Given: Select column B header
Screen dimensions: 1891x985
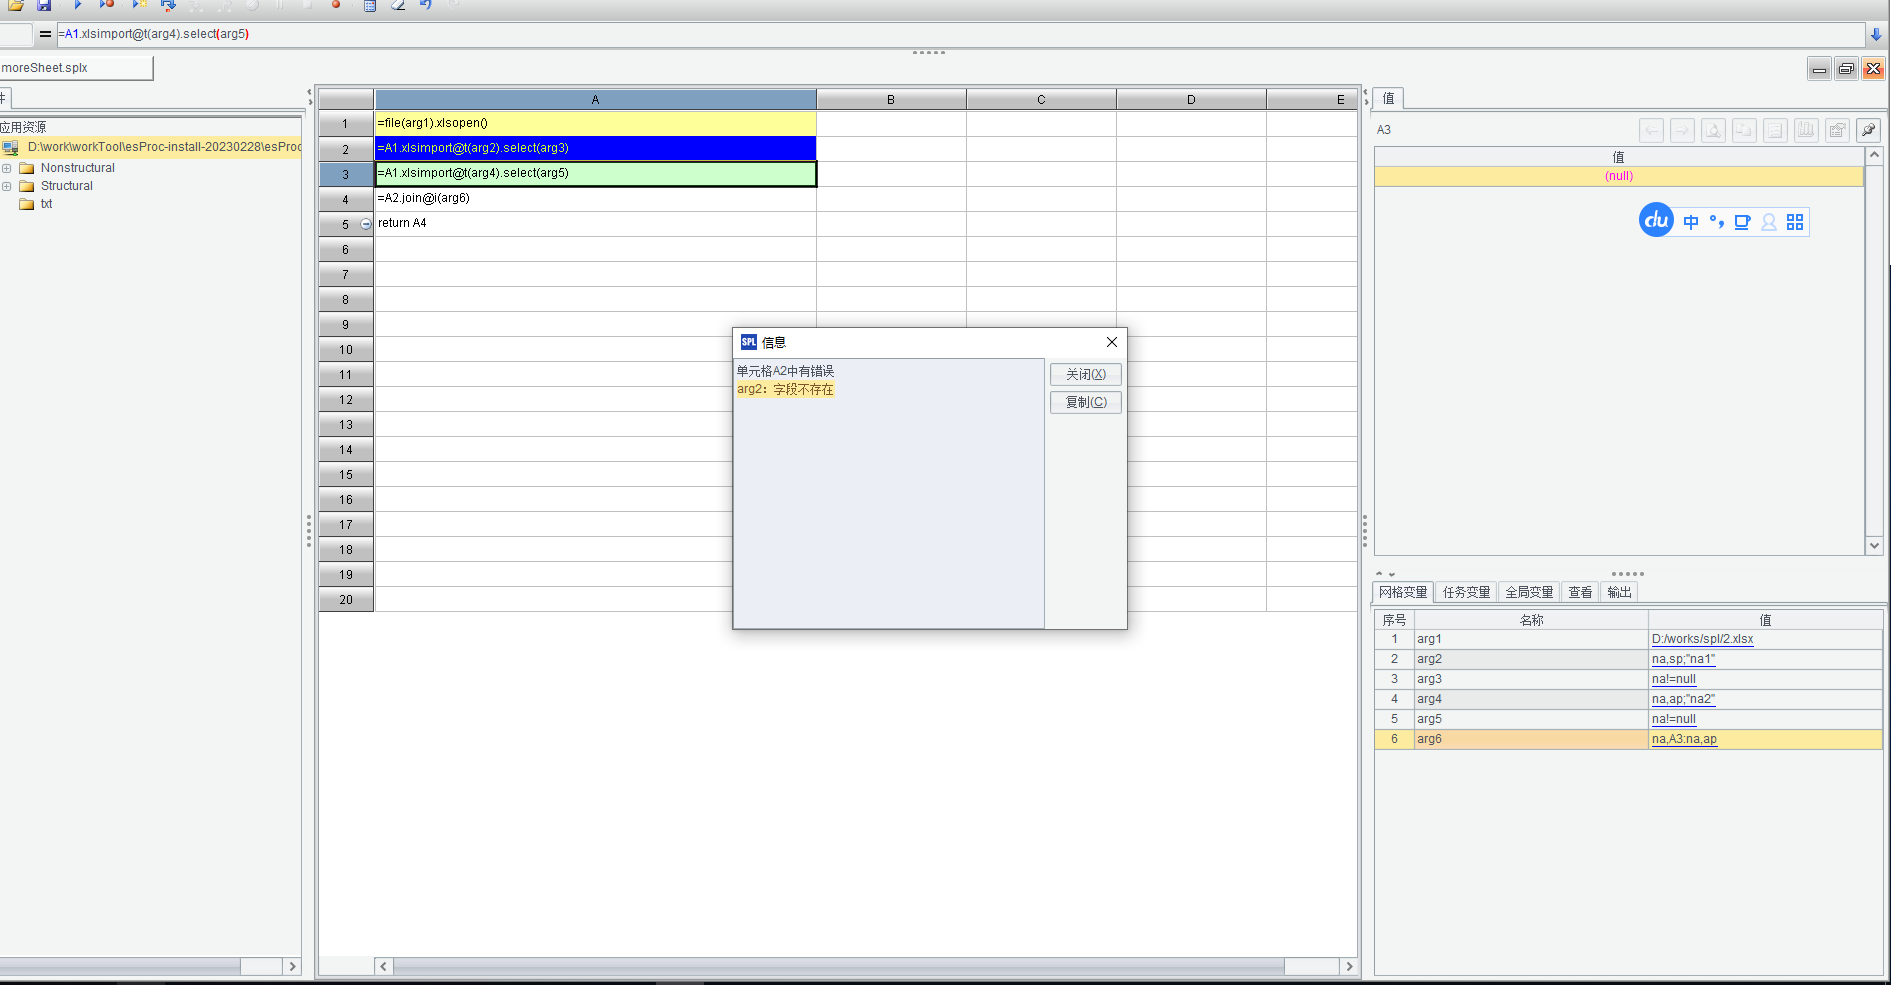Looking at the screenshot, I should click(x=891, y=99).
